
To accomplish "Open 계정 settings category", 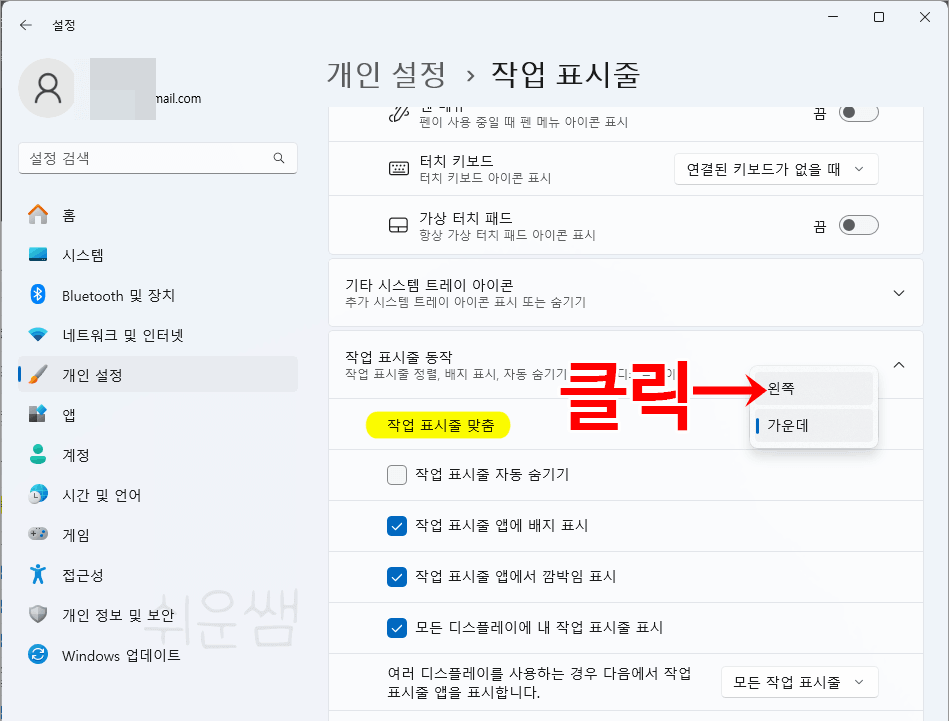I will [x=158, y=455].
